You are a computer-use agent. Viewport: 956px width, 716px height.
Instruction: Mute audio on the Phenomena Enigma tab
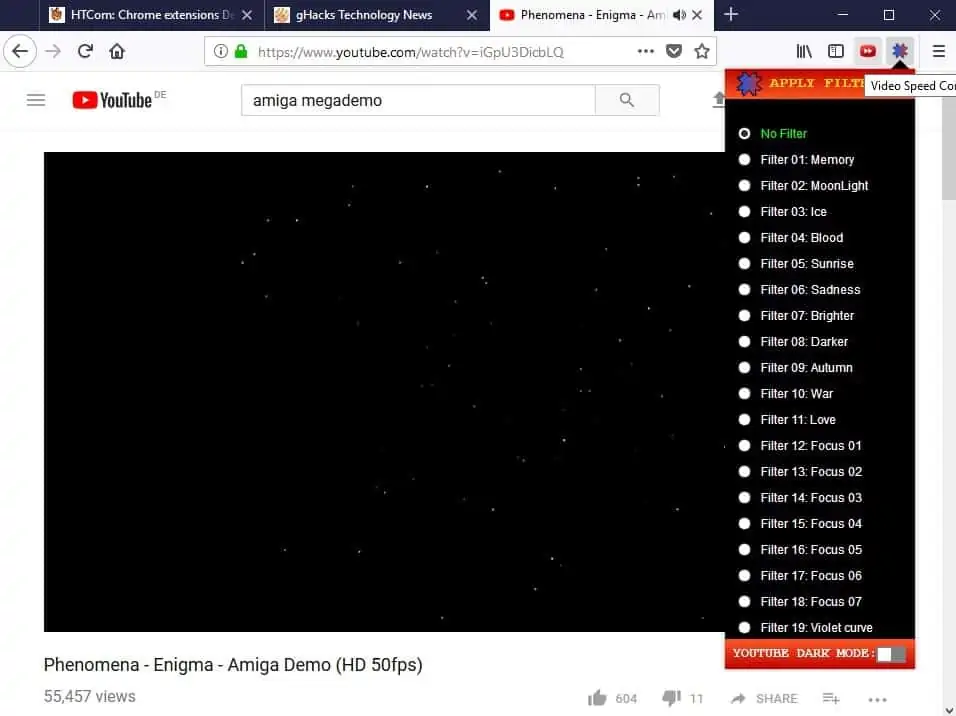pos(679,15)
